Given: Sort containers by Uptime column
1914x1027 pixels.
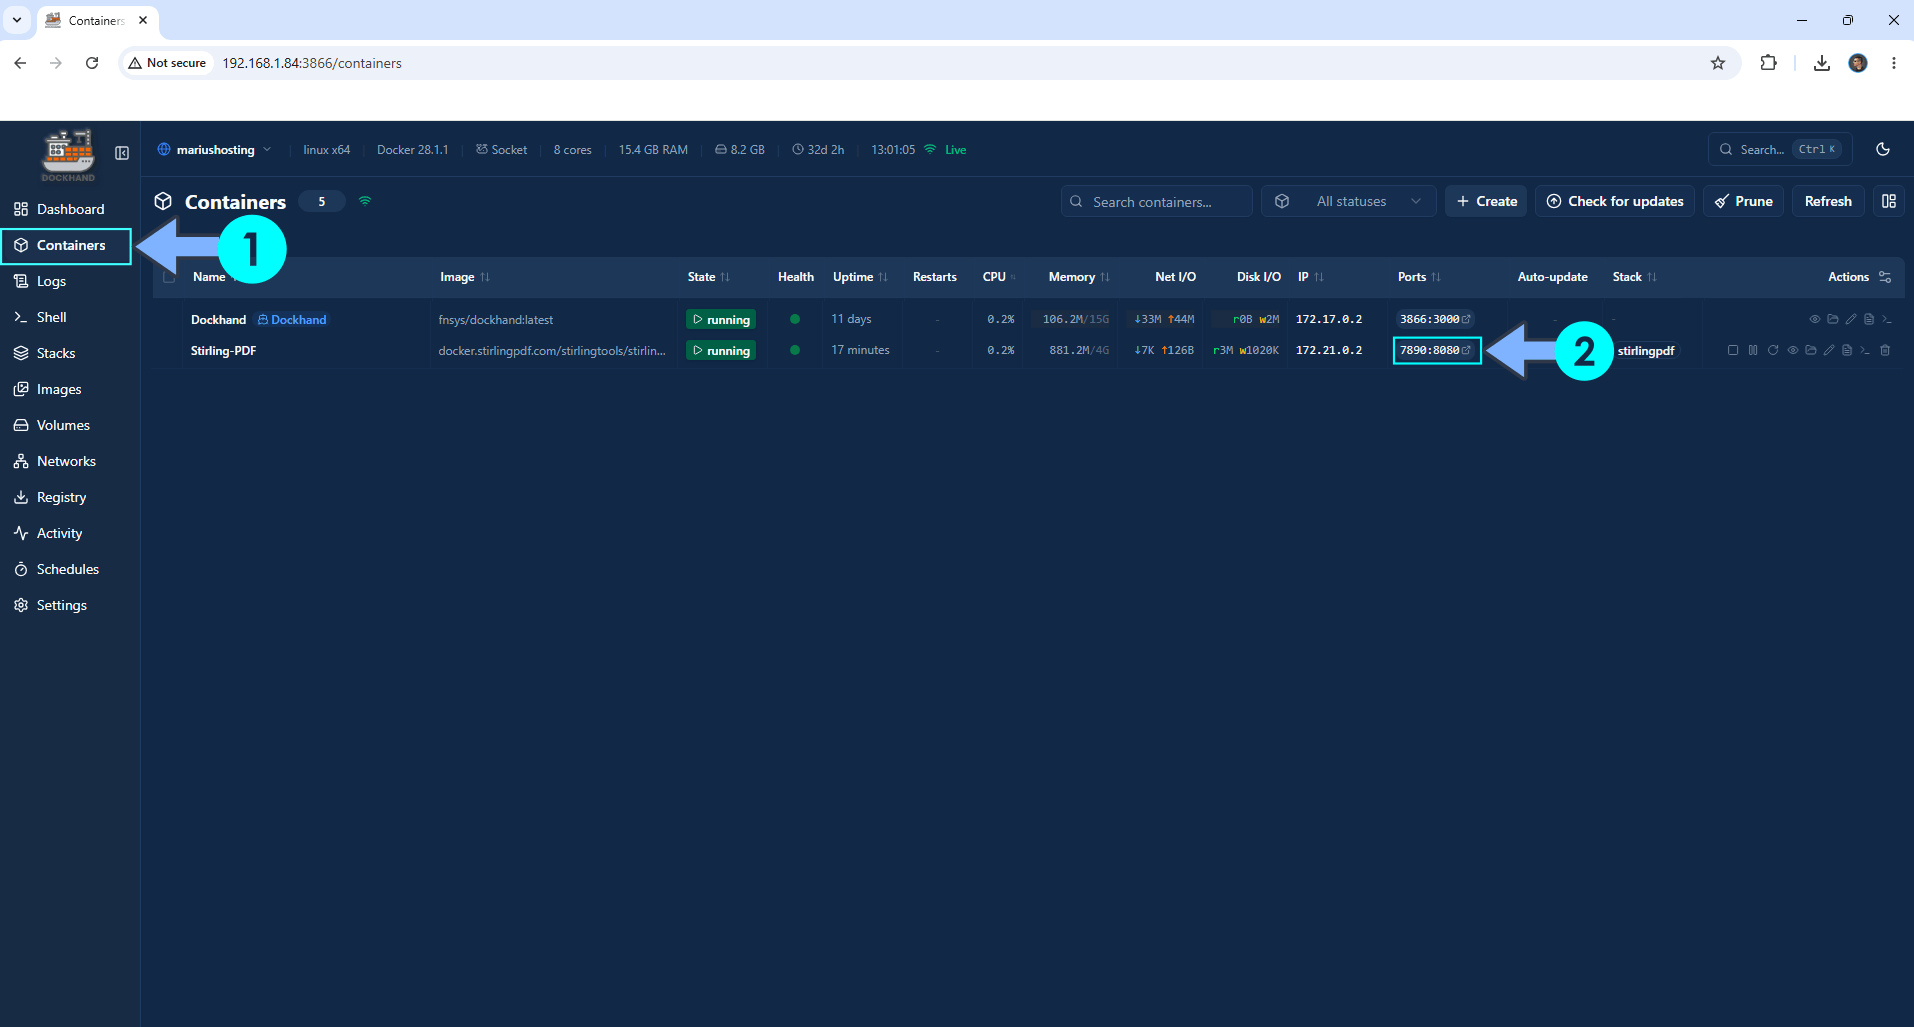Looking at the screenshot, I should 860,277.
